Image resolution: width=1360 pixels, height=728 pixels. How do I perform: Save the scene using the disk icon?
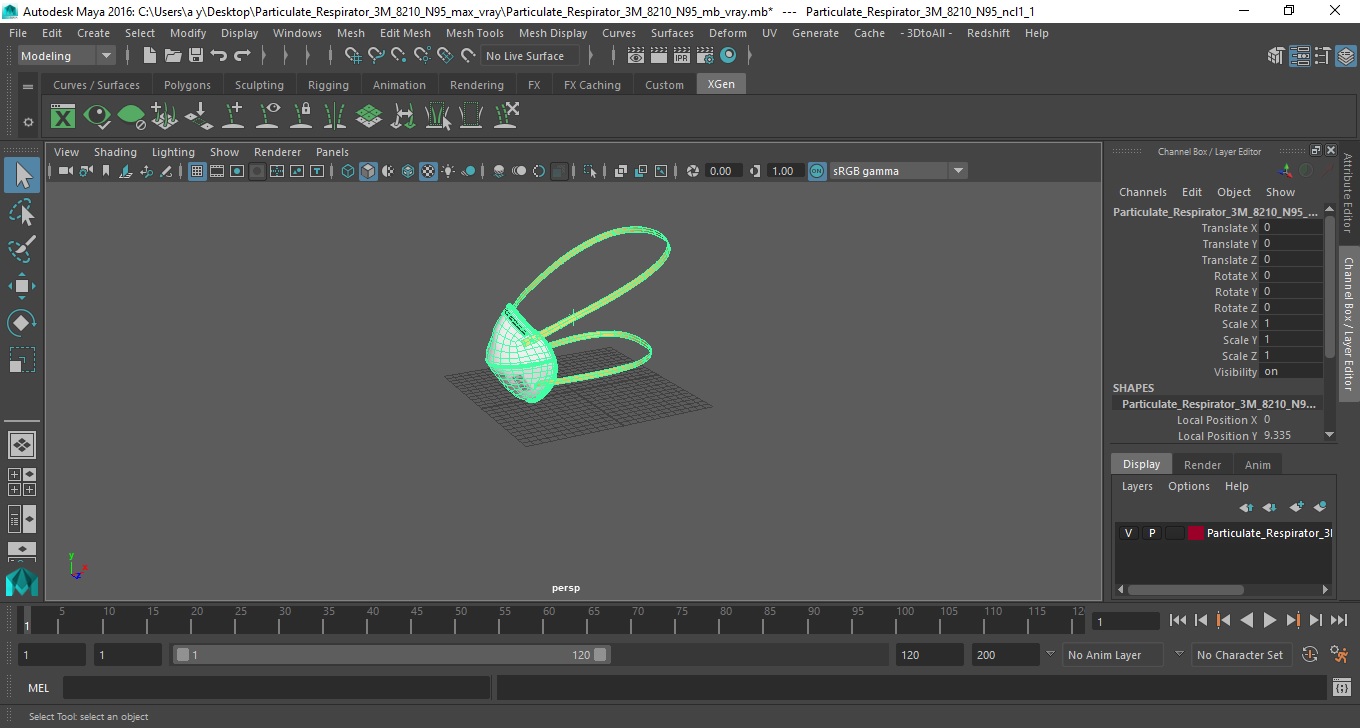tap(196, 56)
